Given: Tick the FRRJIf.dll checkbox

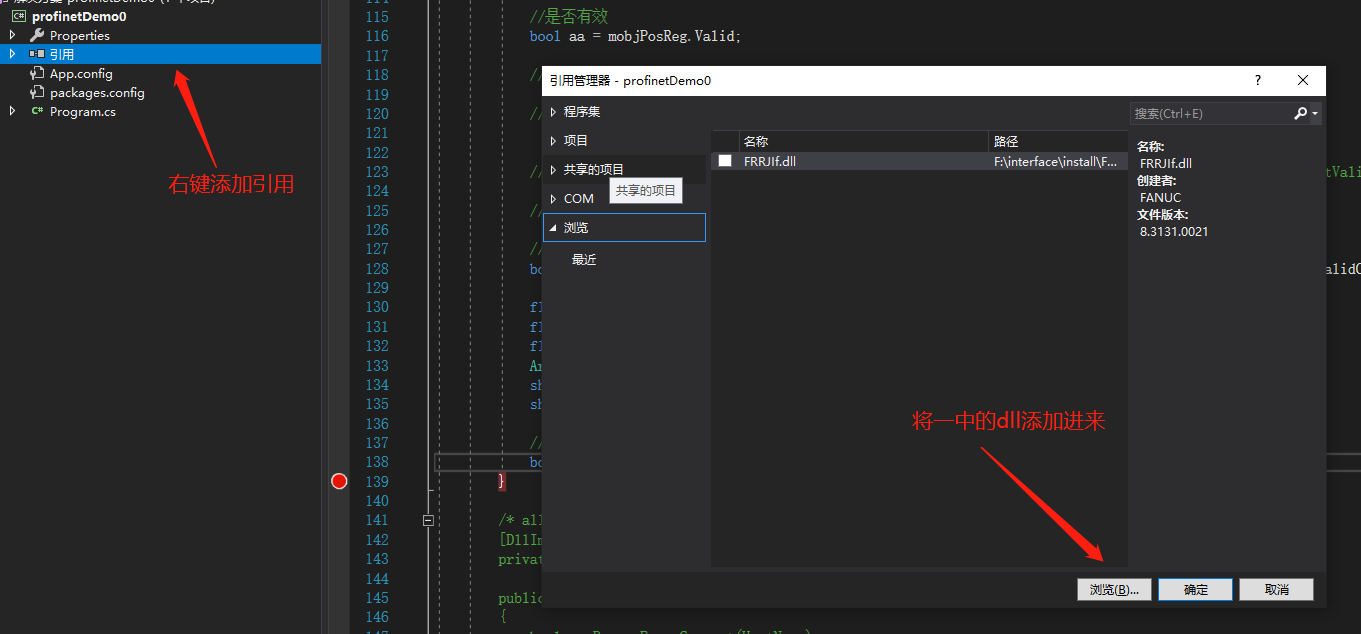Looking at the screenshot, I should point(725,161).
